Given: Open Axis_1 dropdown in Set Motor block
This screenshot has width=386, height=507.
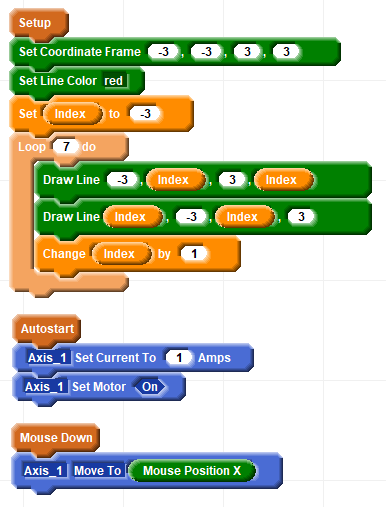Looking at the screenshot, I should point(46,387).
